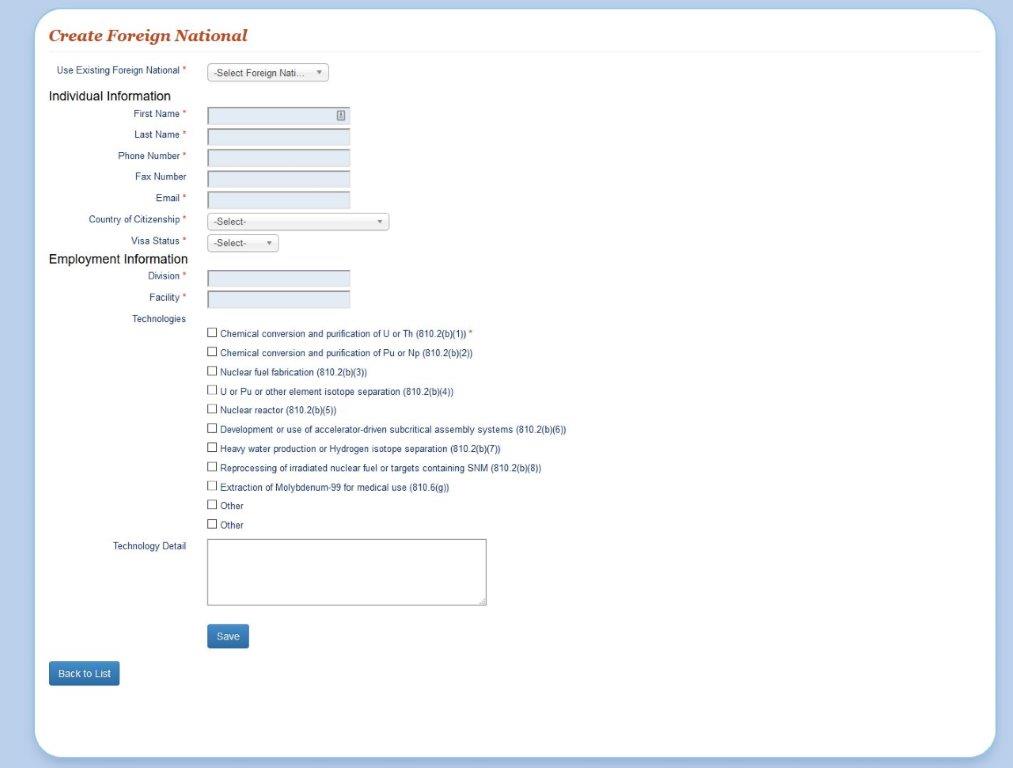Open the Use Existing Foreign National dropdown

tap(267, 73)
